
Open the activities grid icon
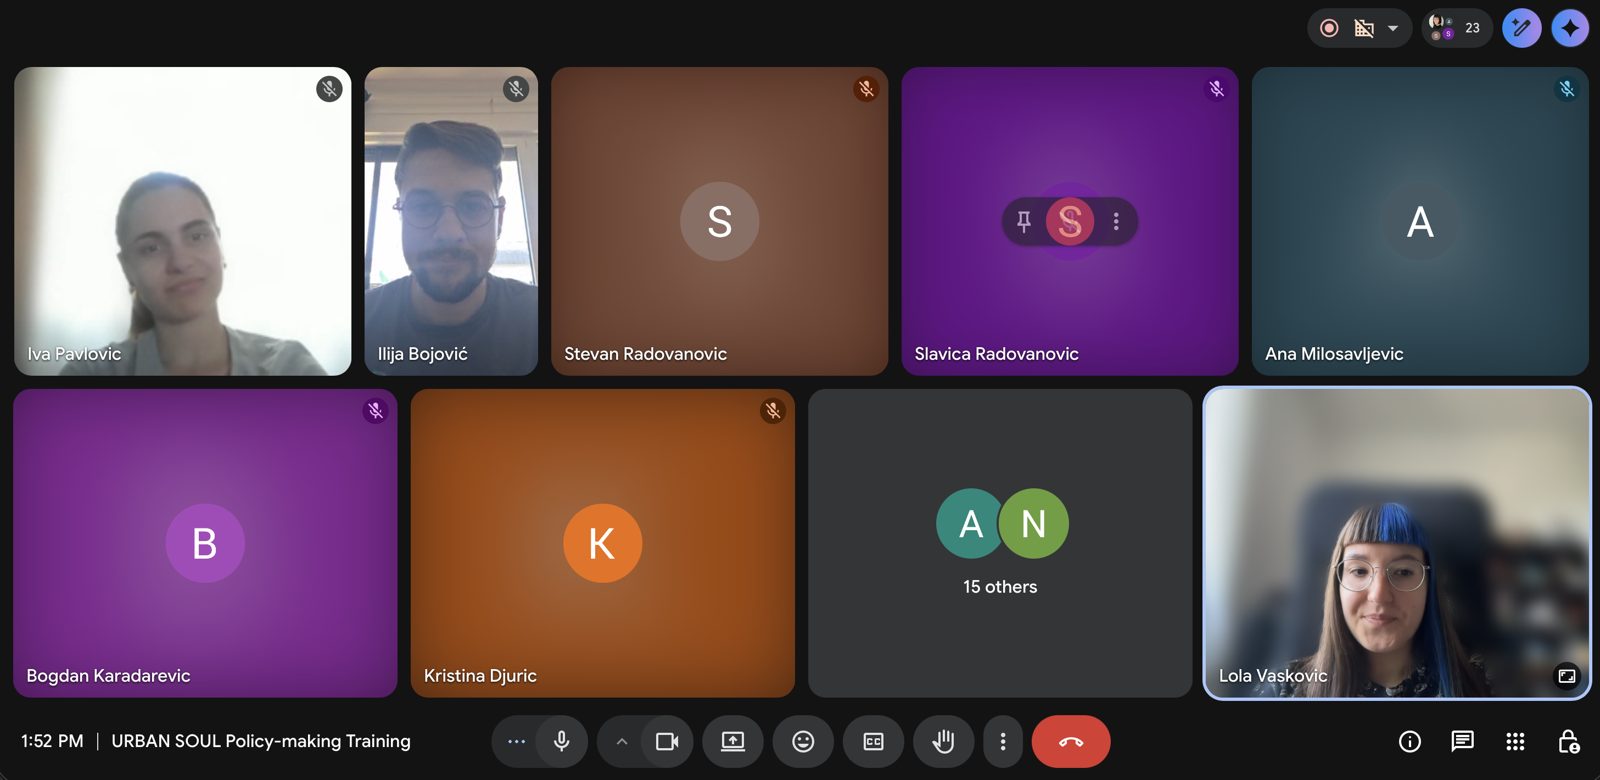pyautogui.click(x=1515, y=741)
